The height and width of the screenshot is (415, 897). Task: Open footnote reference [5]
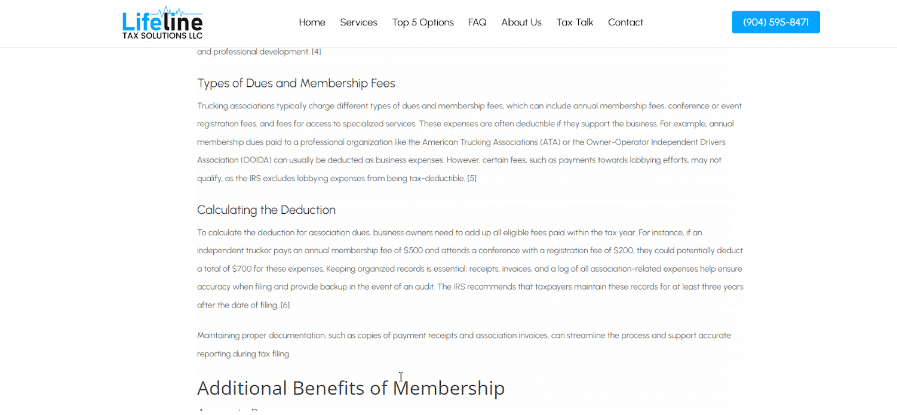pyautogui.click(x=471, y=178)
